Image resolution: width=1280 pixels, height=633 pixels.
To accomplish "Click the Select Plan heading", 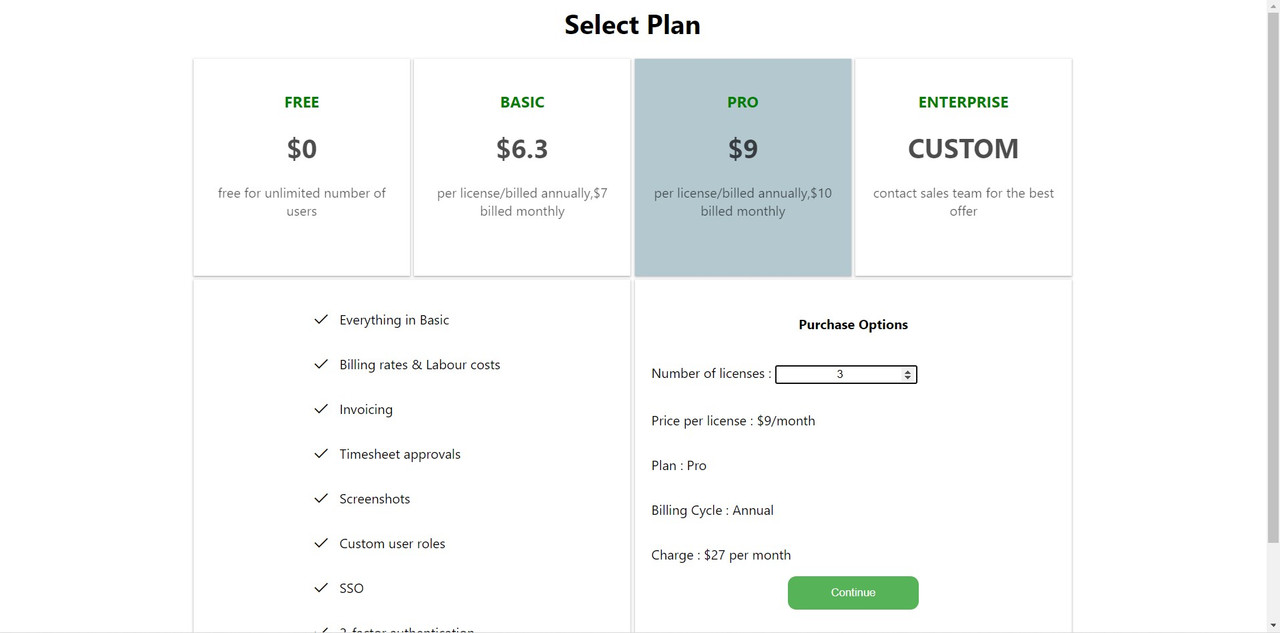I will (632, 25).
